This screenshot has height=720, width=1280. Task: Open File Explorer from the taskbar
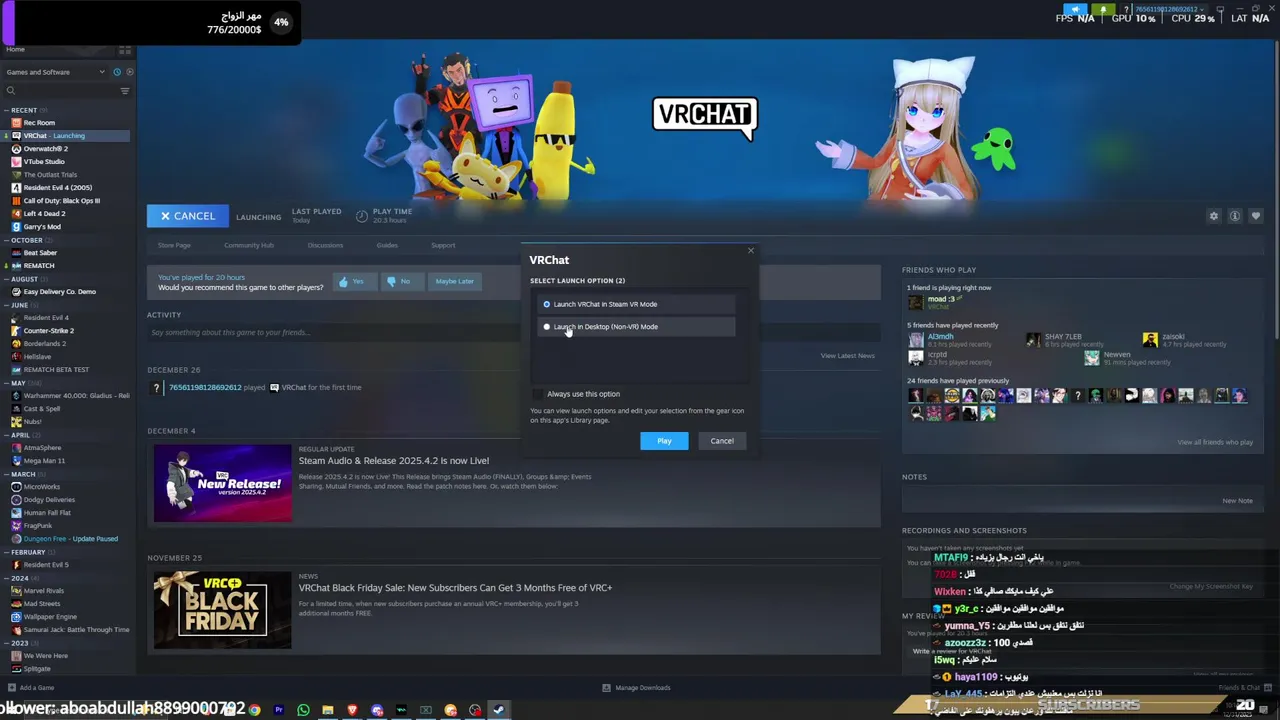(327, 710)
